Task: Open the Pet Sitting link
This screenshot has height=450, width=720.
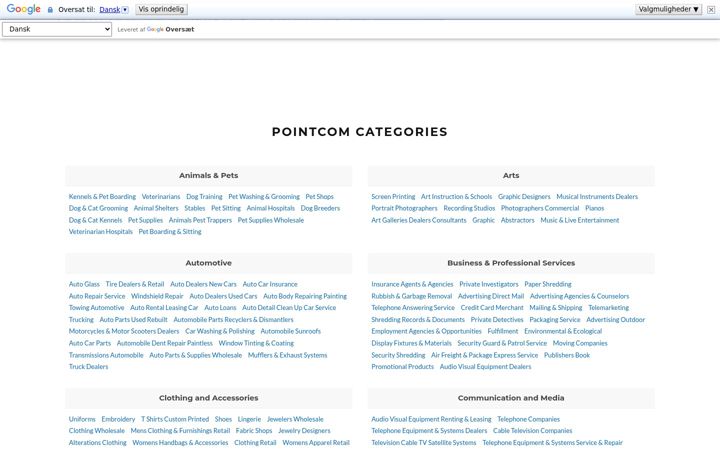Action: point(226,208)
